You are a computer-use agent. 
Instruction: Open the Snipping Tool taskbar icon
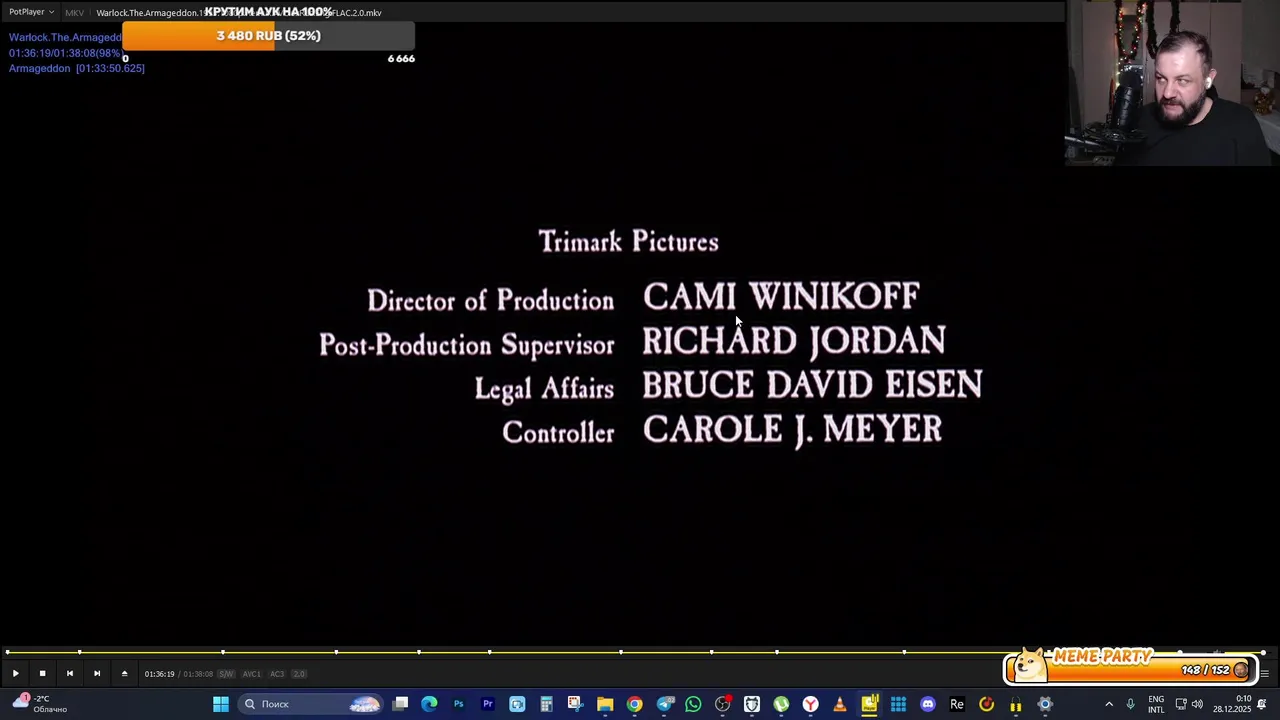click(575, 704)
